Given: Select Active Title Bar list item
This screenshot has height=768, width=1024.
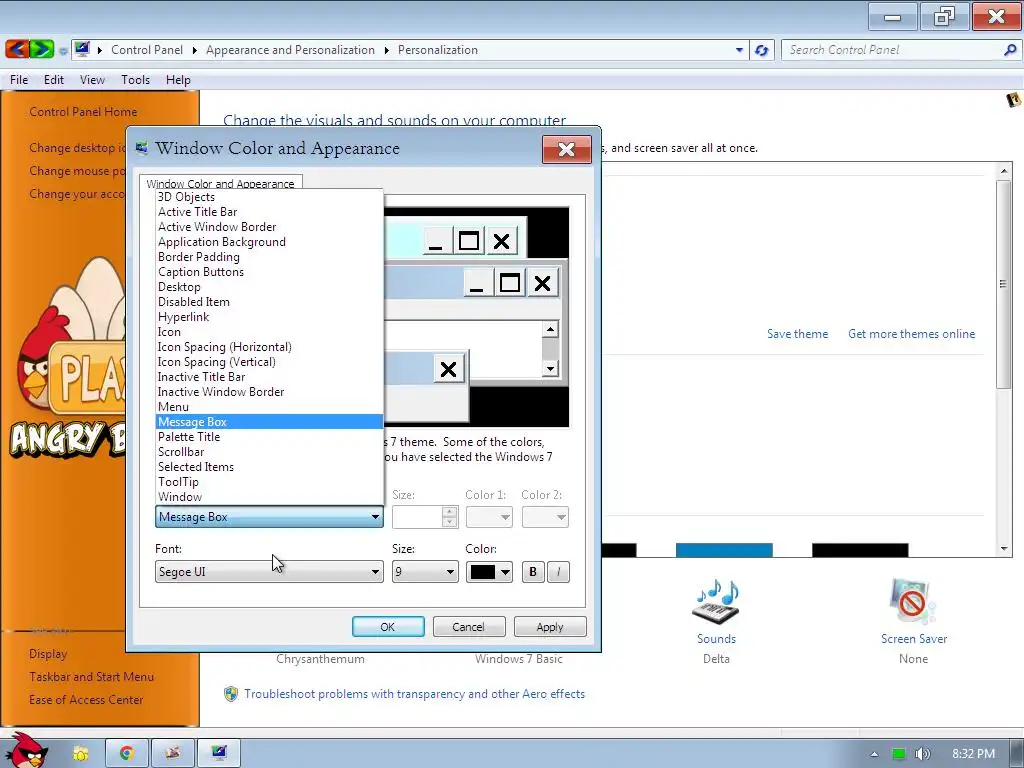Looking at the screenshot, I should point(269,212).
